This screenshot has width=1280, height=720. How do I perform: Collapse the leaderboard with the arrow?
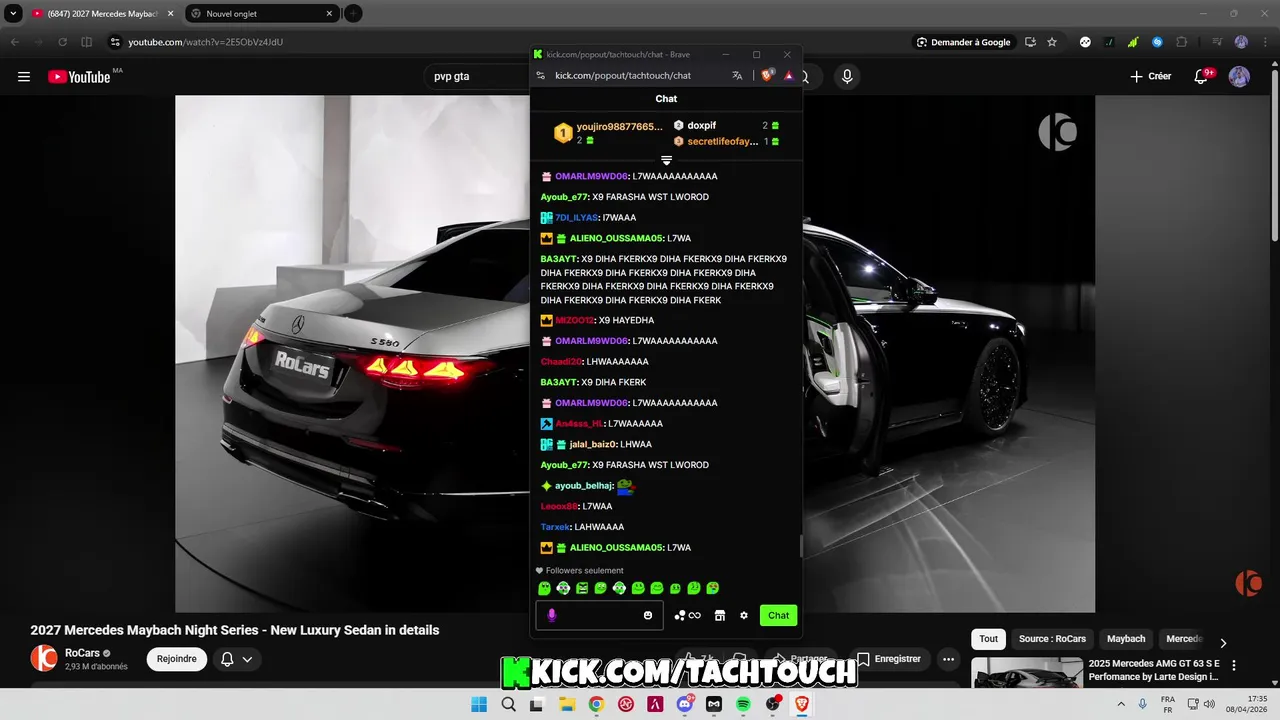[666, 160]
